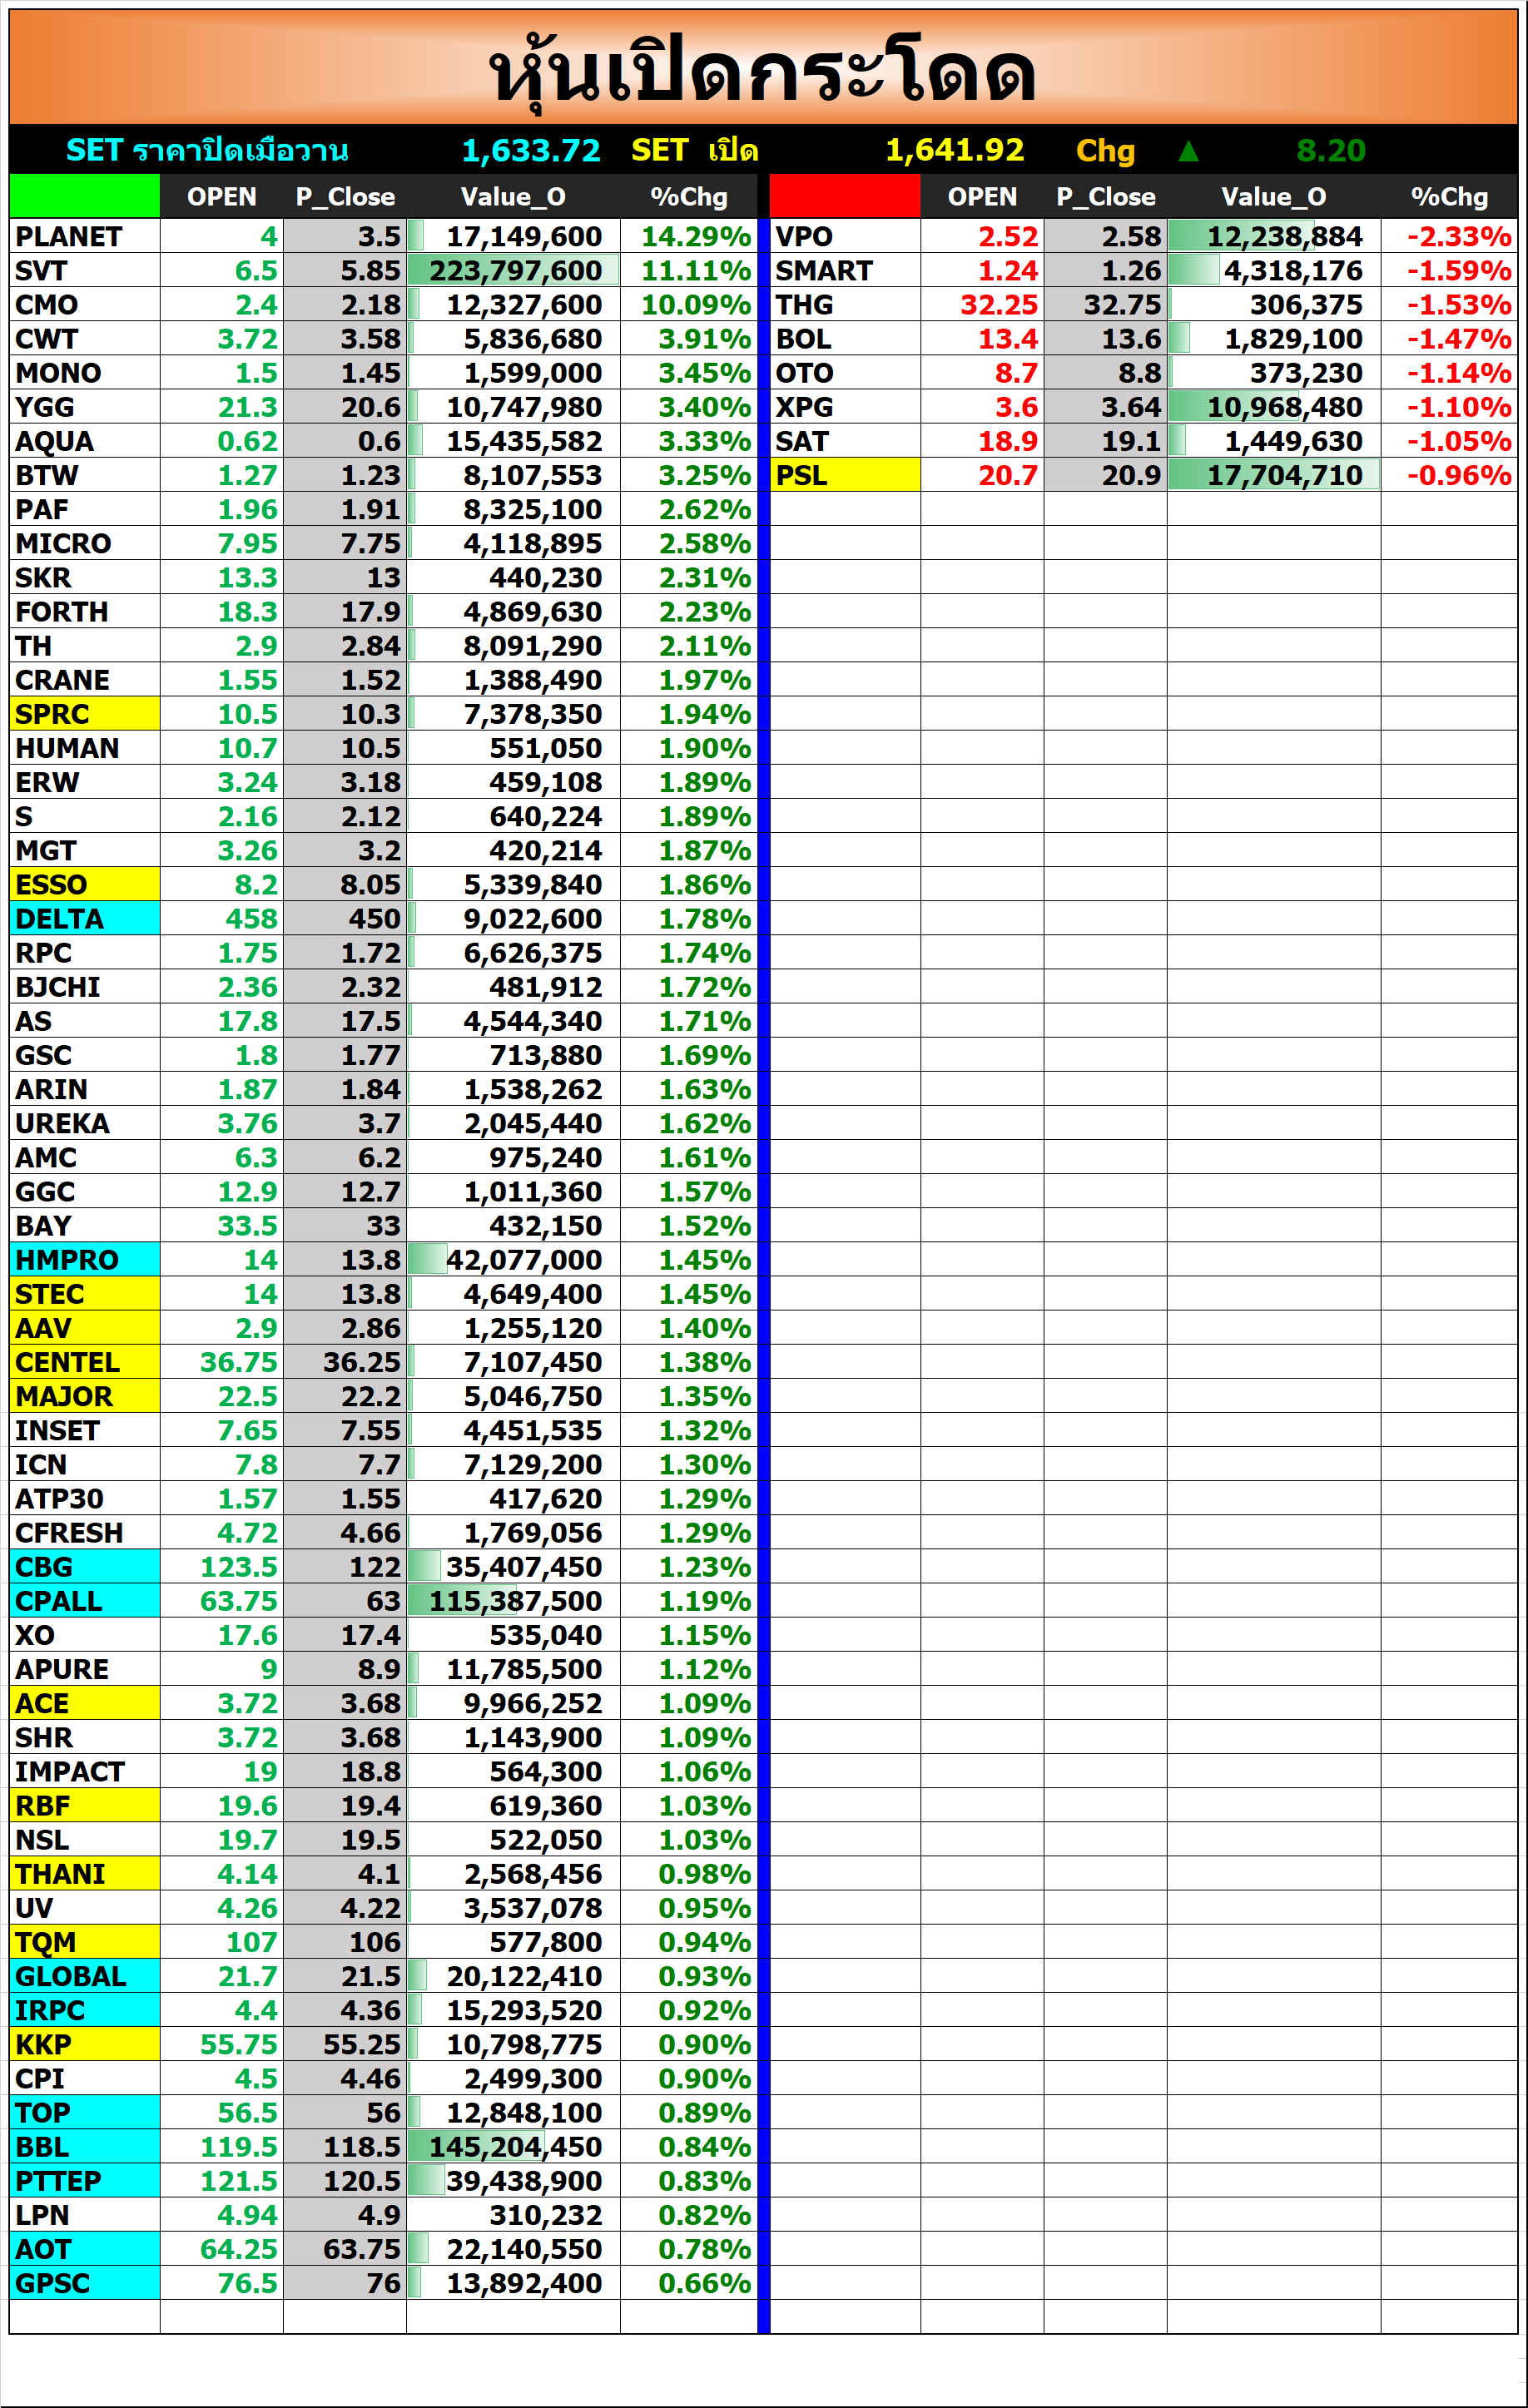Click BBL's value 145,204,450
Image resolution: width=1528 pixels, height=2408 pixels.
tap(514, 2146)
